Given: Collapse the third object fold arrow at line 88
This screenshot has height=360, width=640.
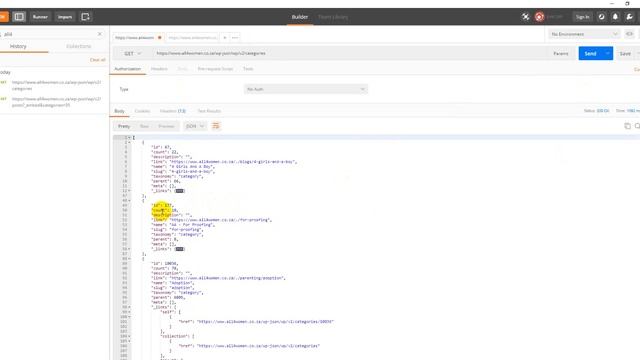Looking at the screenshot, I should pyautogui.click(x=129, y=259).
